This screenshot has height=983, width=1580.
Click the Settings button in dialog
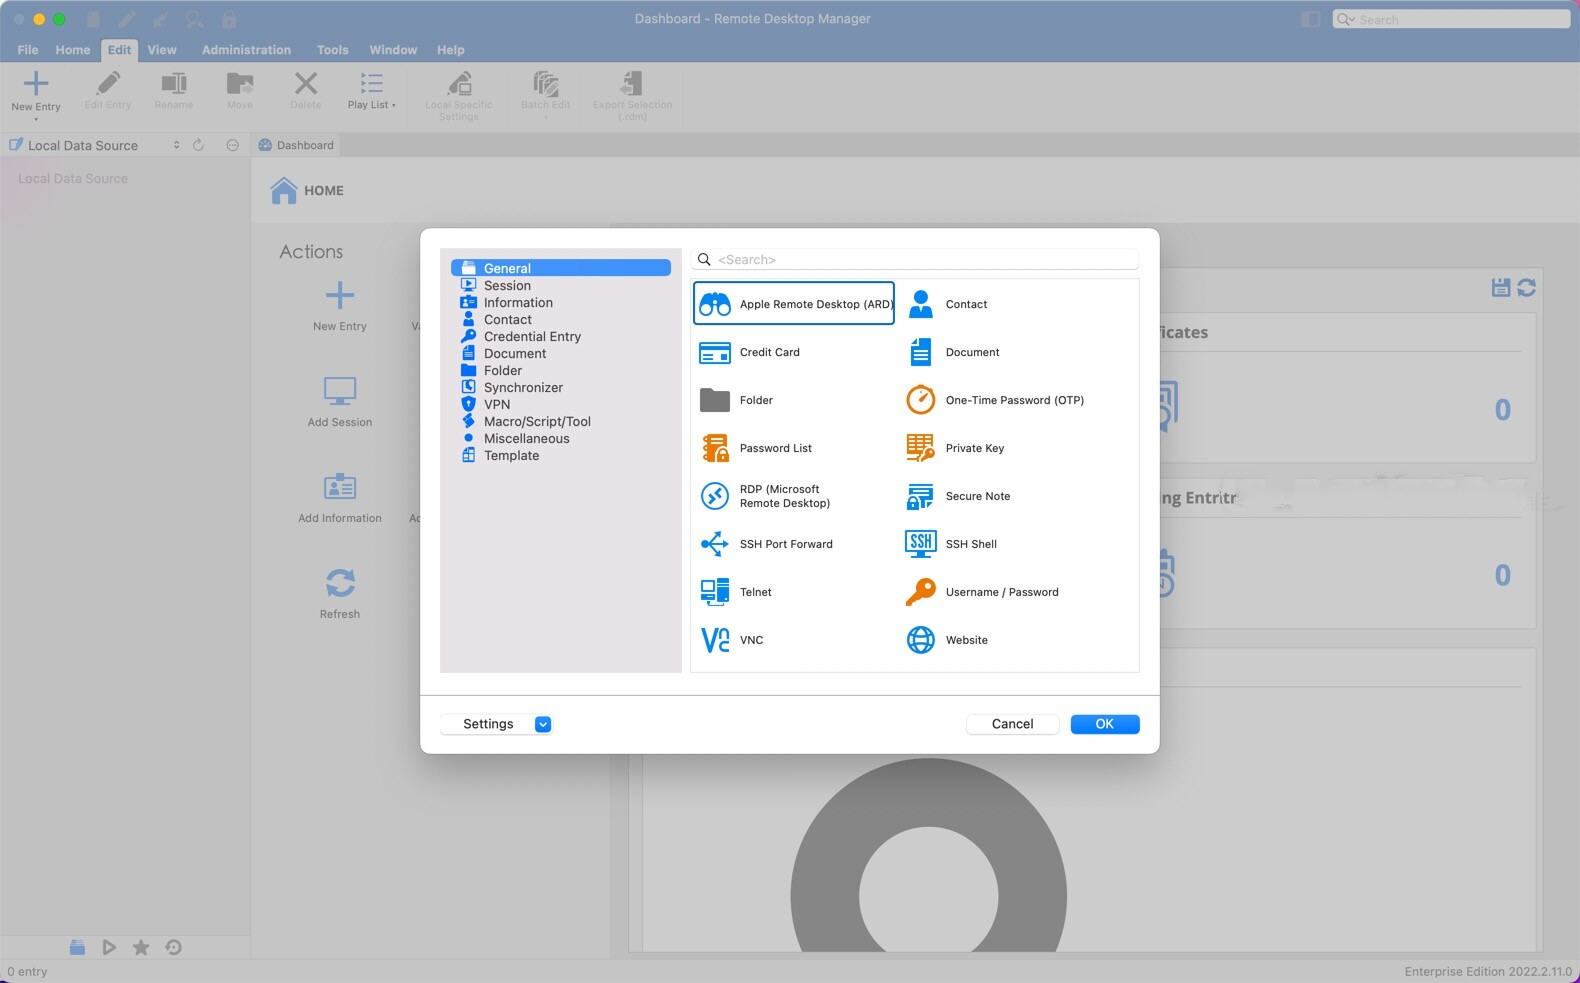[488, 724]
